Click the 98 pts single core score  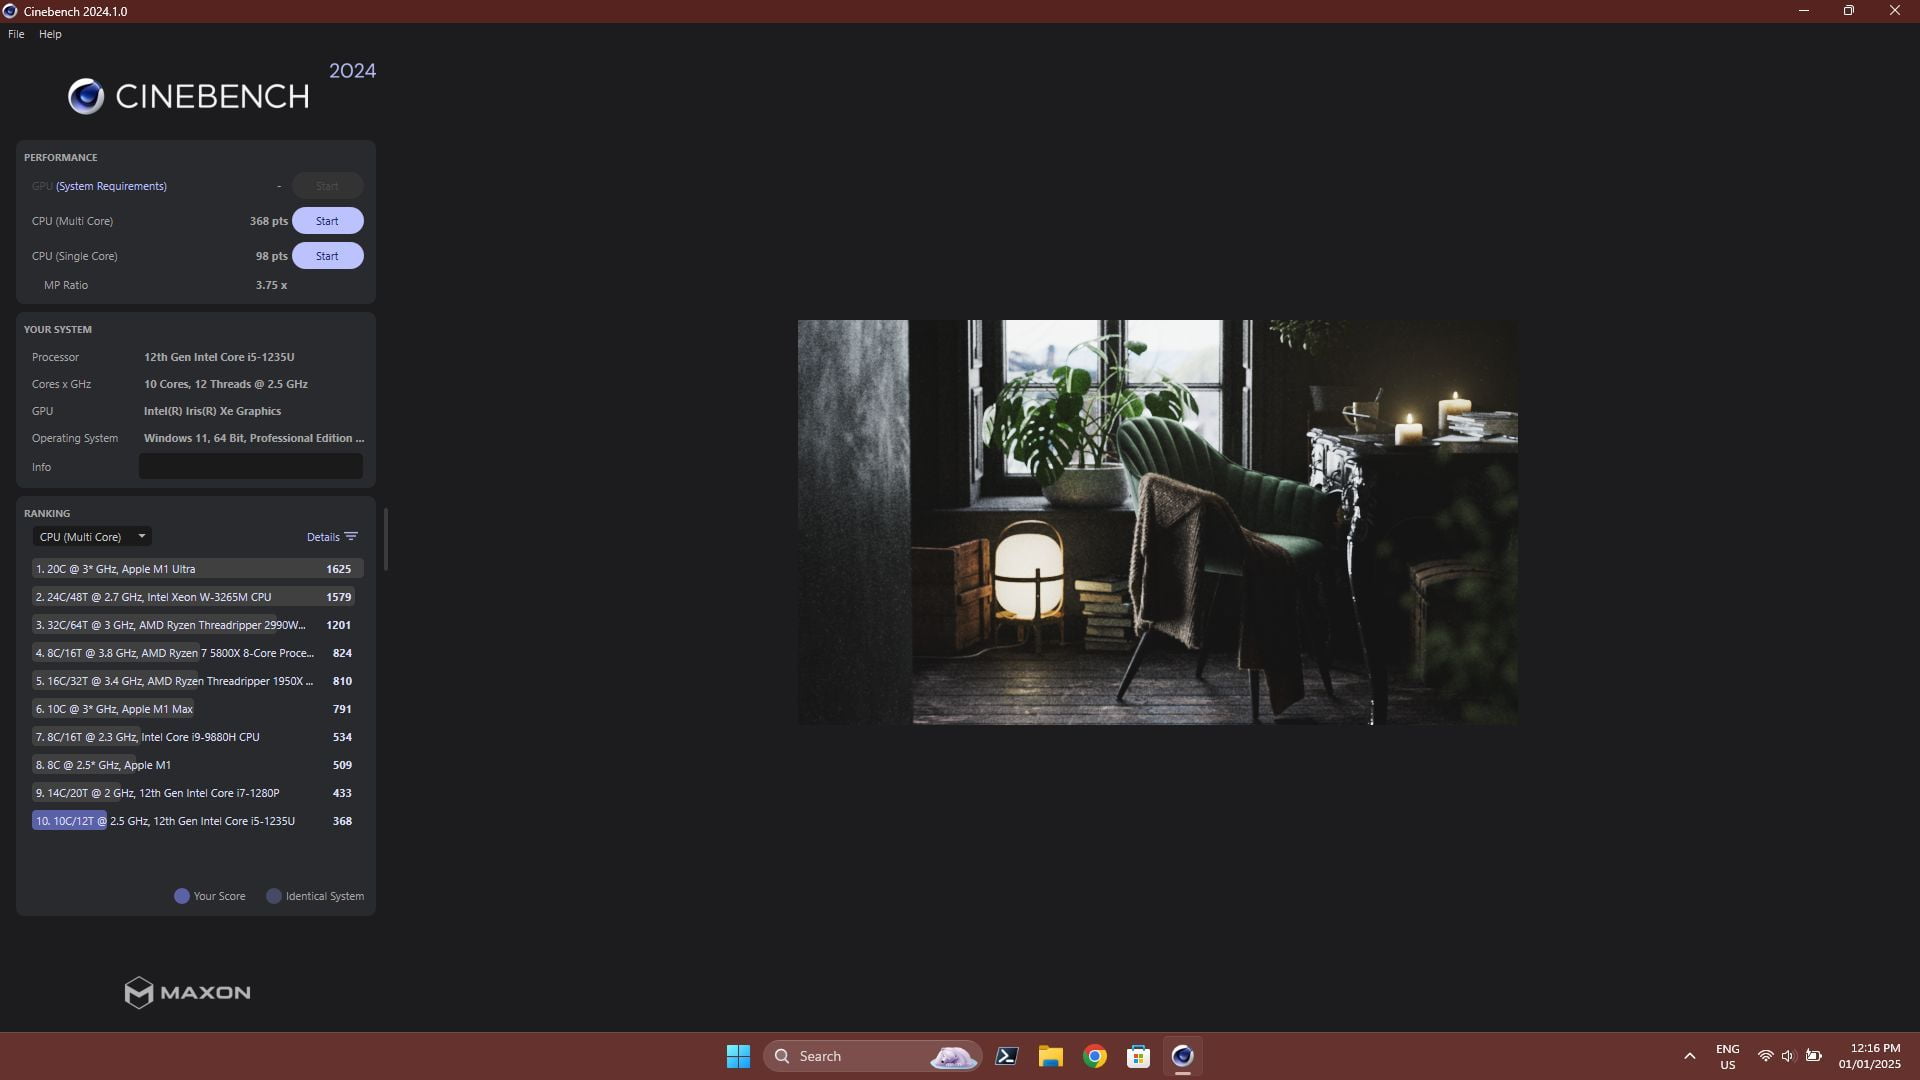271,256
